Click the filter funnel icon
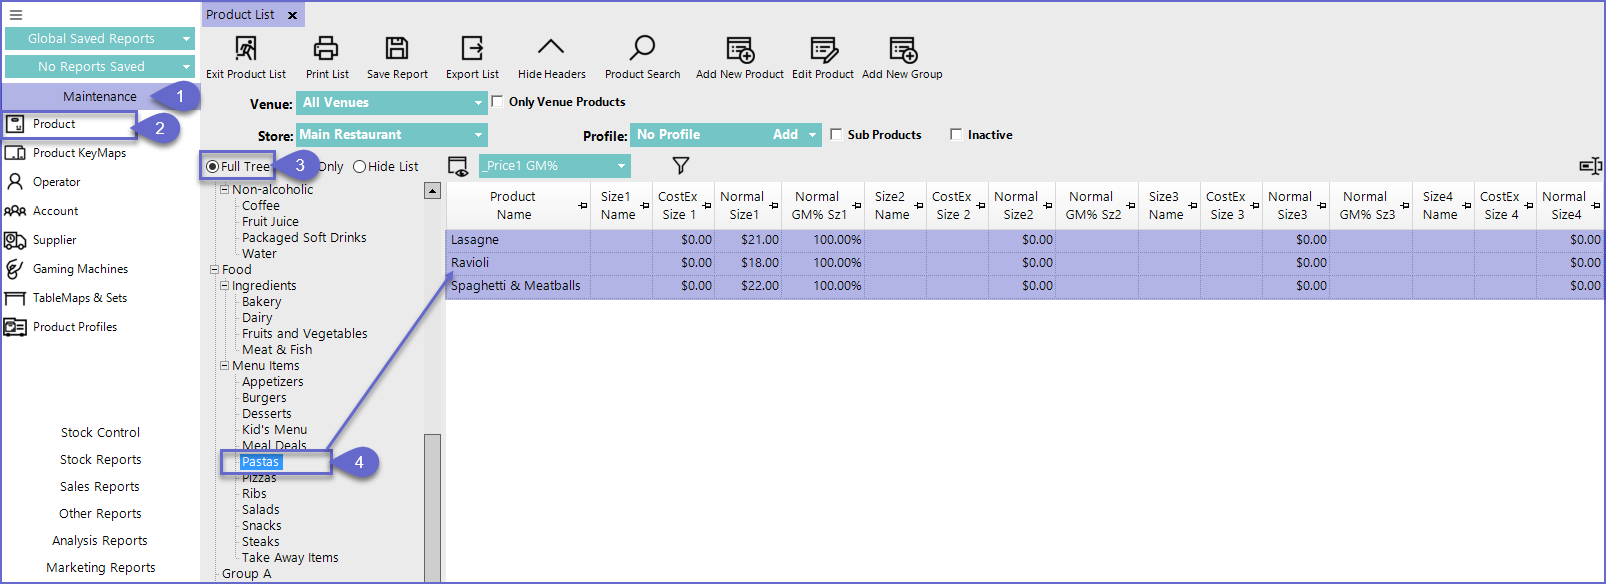This screenshot has width=1606, height=584. (681, 166)
